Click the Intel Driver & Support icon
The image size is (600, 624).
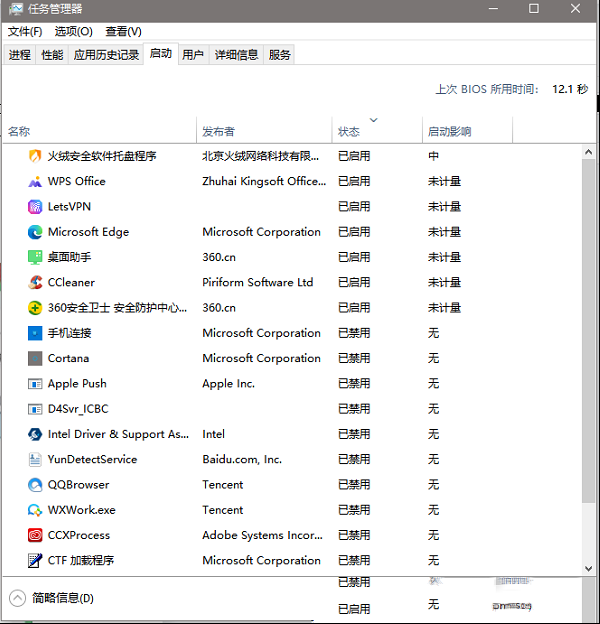tap(35, 434)
